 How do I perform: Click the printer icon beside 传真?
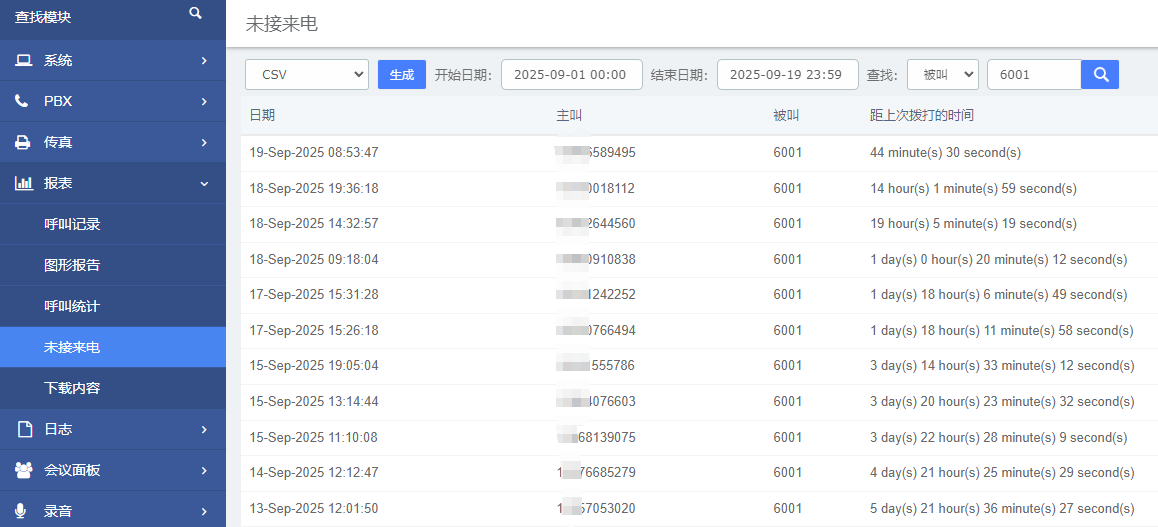click(x=22, y=143)
